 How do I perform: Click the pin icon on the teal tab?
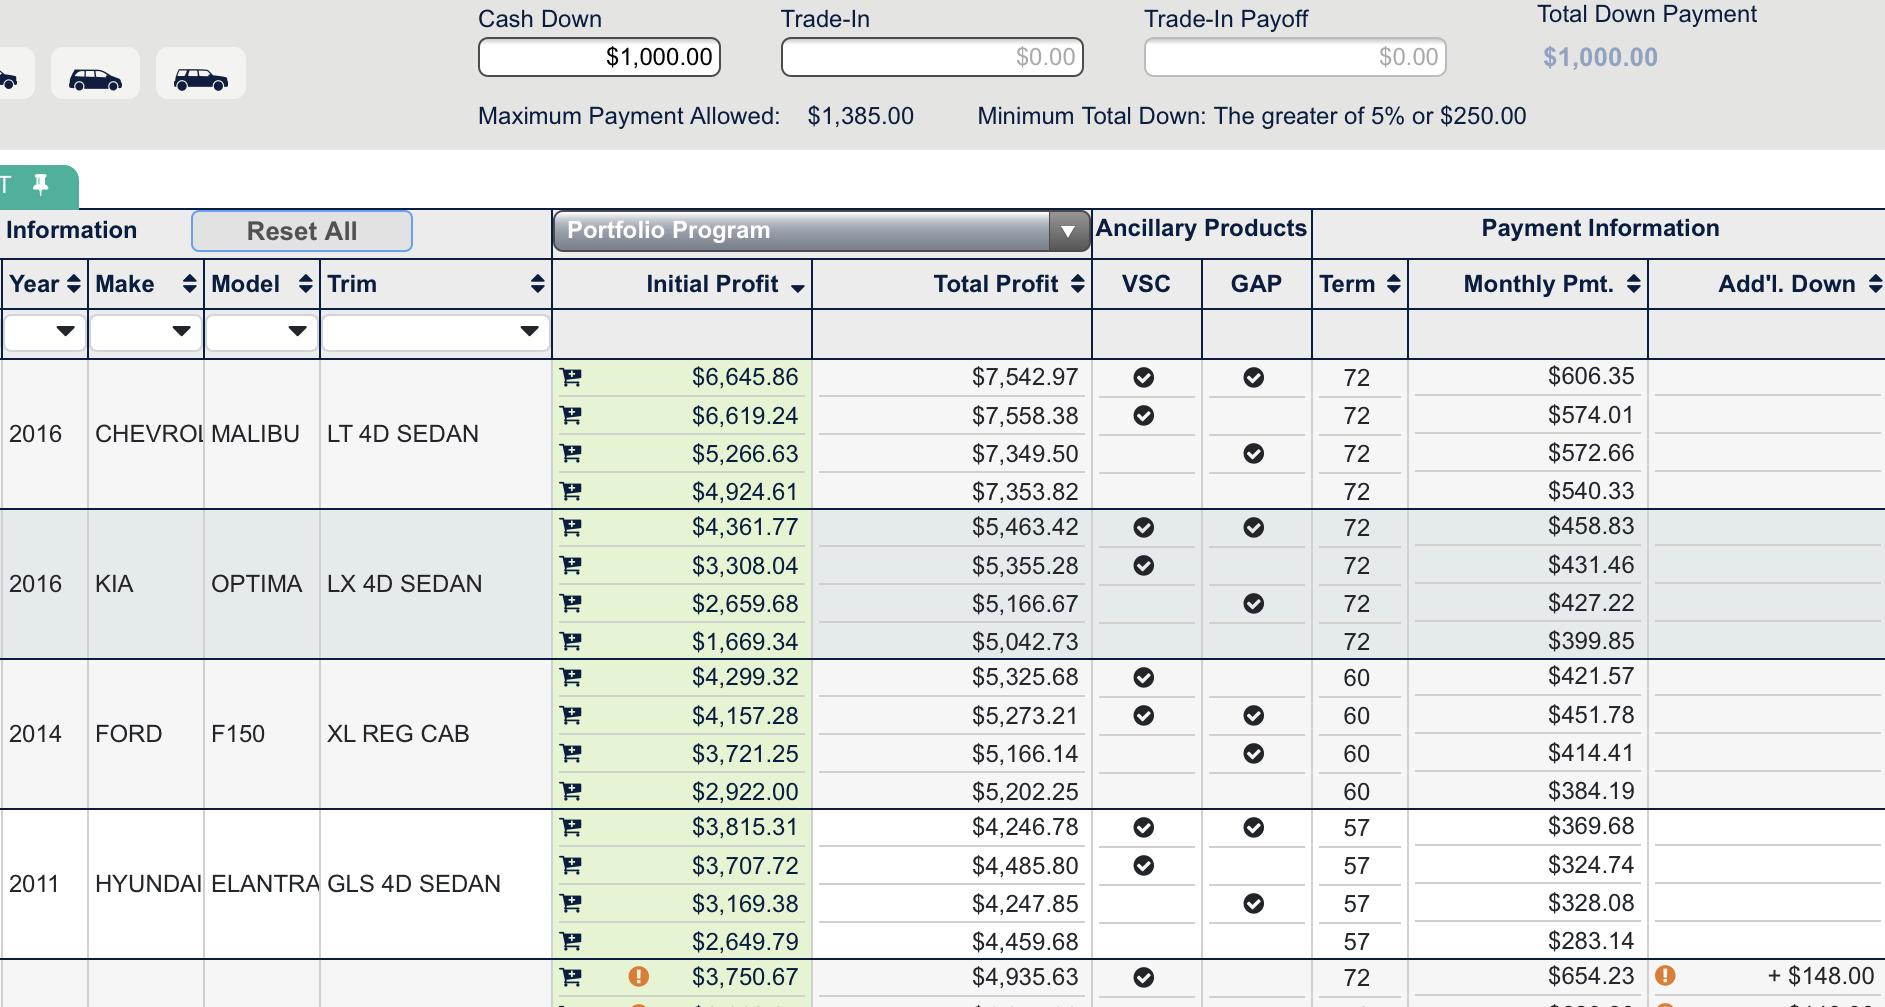41,184
